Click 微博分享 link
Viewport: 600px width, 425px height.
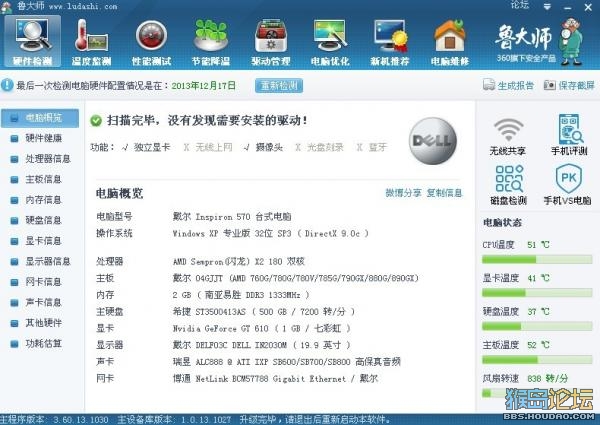point(403,193)
